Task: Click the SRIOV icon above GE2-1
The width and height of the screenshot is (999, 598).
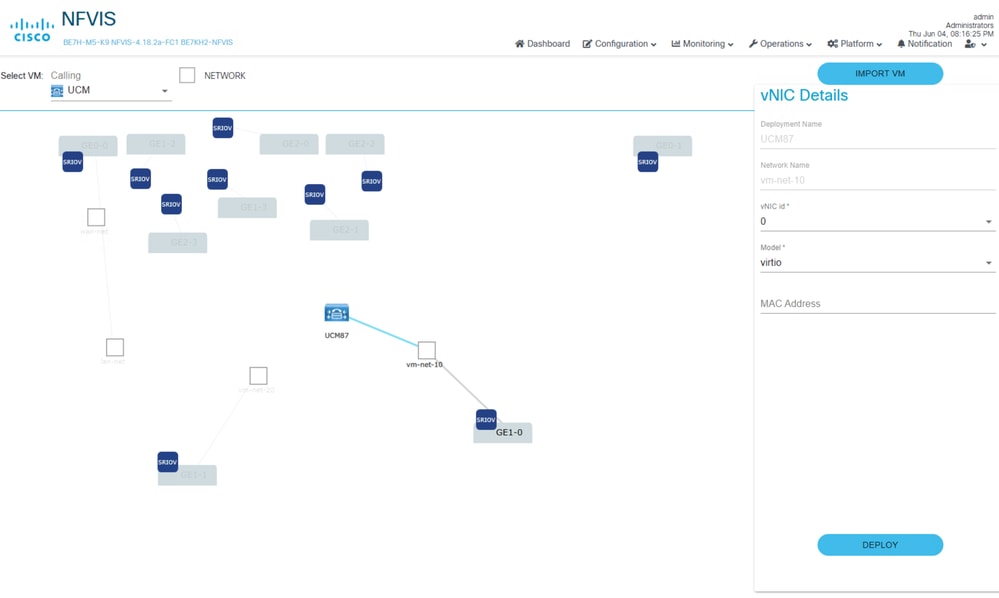Action: click(x=315, y=194)
